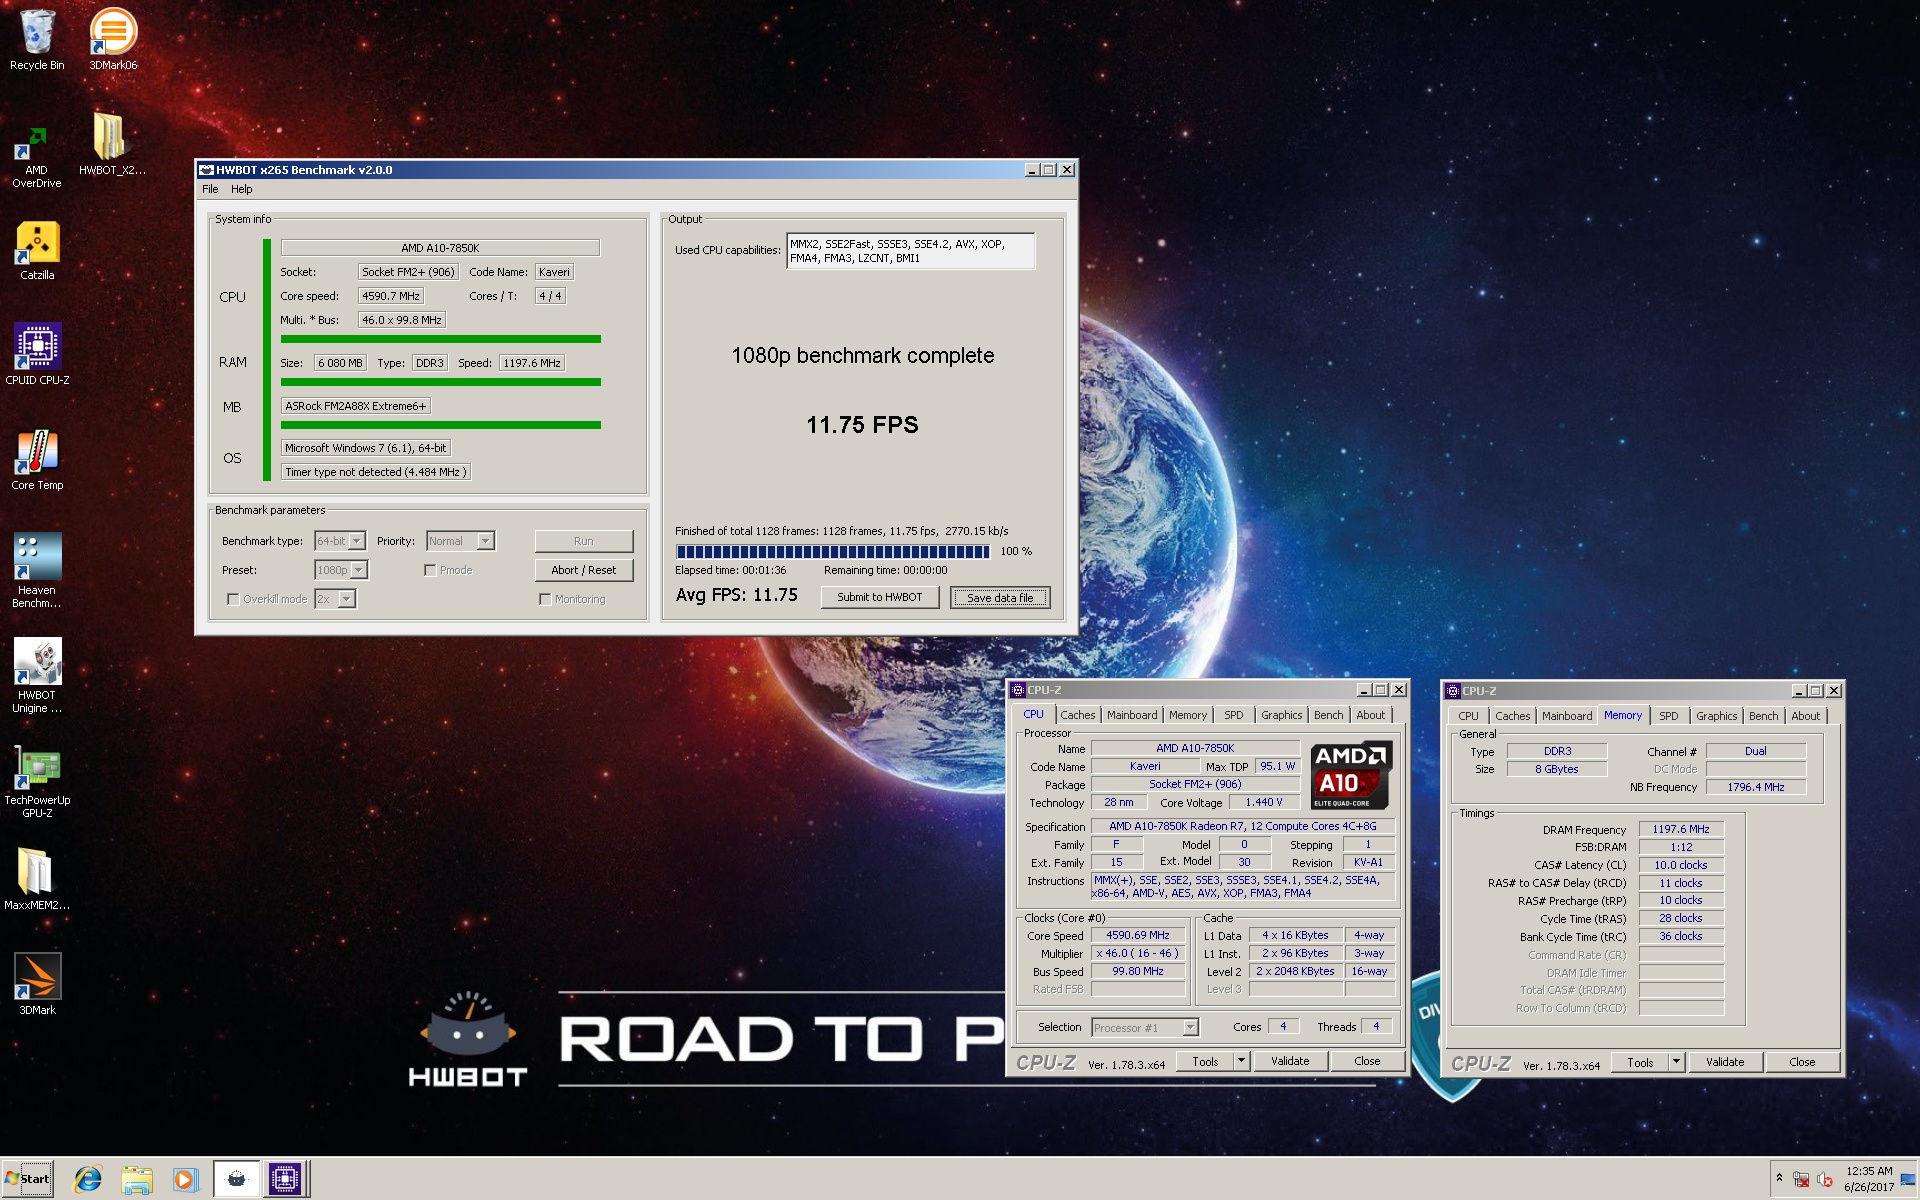Open CPUID CPU-Z desktop icon
Viewport: 1920px width, 1200px height.
pos(37,354)
